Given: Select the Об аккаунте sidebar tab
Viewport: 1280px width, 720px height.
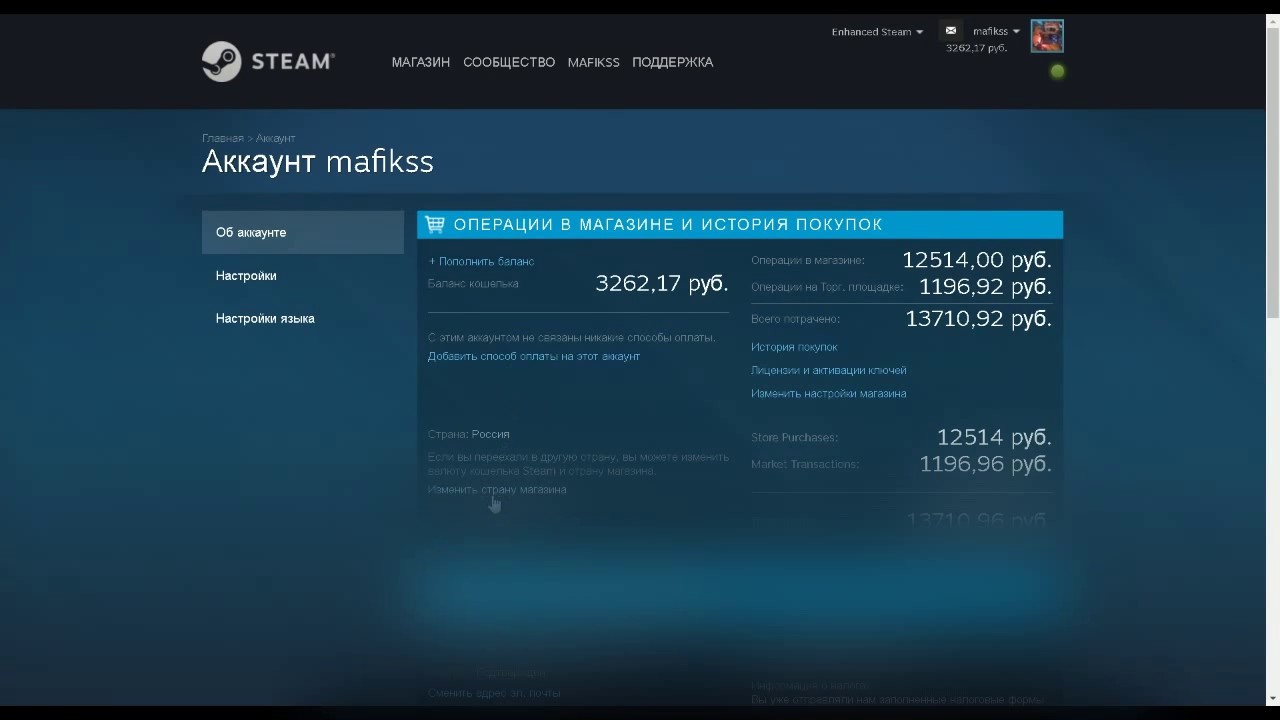Looking at the screenshot, I should [x=303, y=232].
